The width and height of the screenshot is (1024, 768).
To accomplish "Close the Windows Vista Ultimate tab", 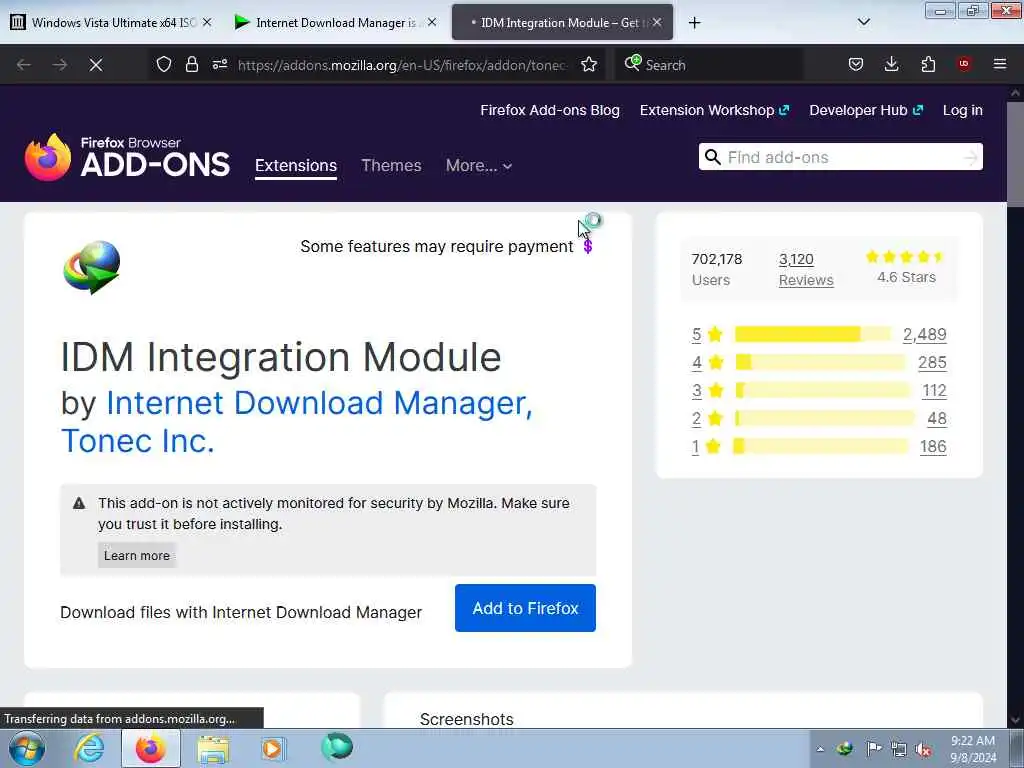I will pos(206,22).
